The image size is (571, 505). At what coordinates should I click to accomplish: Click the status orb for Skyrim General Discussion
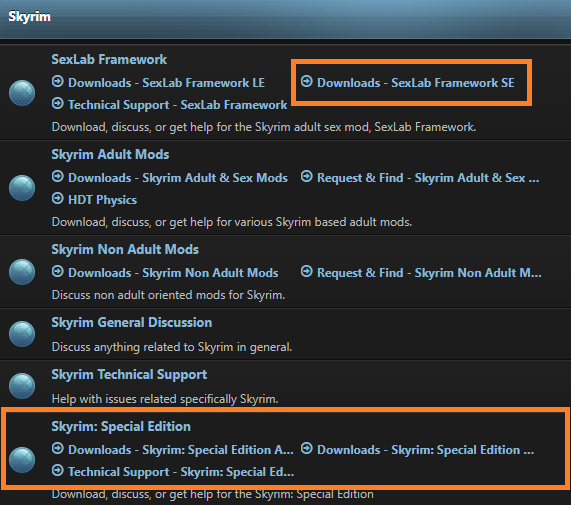[22, 334]
